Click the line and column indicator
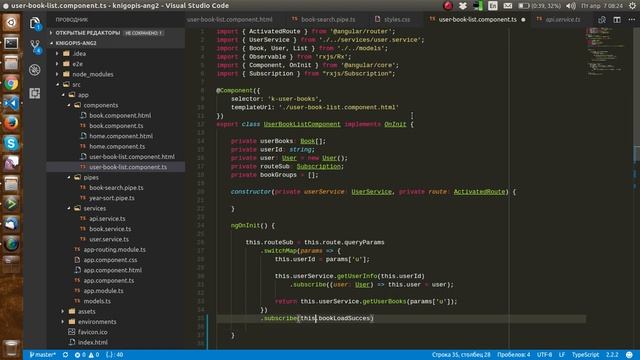This screenshot has height=360, width=640. coord(461,355)
